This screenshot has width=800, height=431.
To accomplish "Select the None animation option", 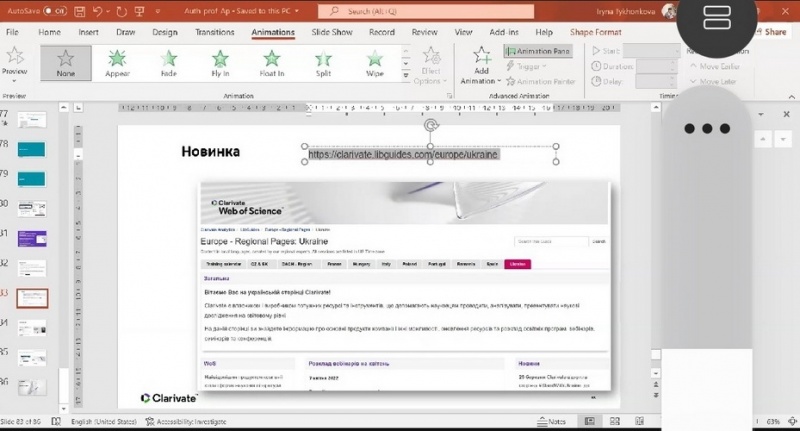I will pos(66,63).
